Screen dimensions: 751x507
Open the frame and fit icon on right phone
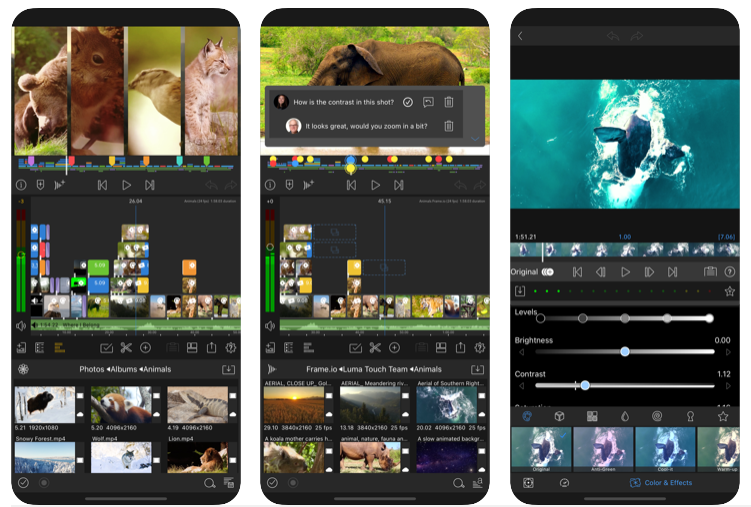528,483
